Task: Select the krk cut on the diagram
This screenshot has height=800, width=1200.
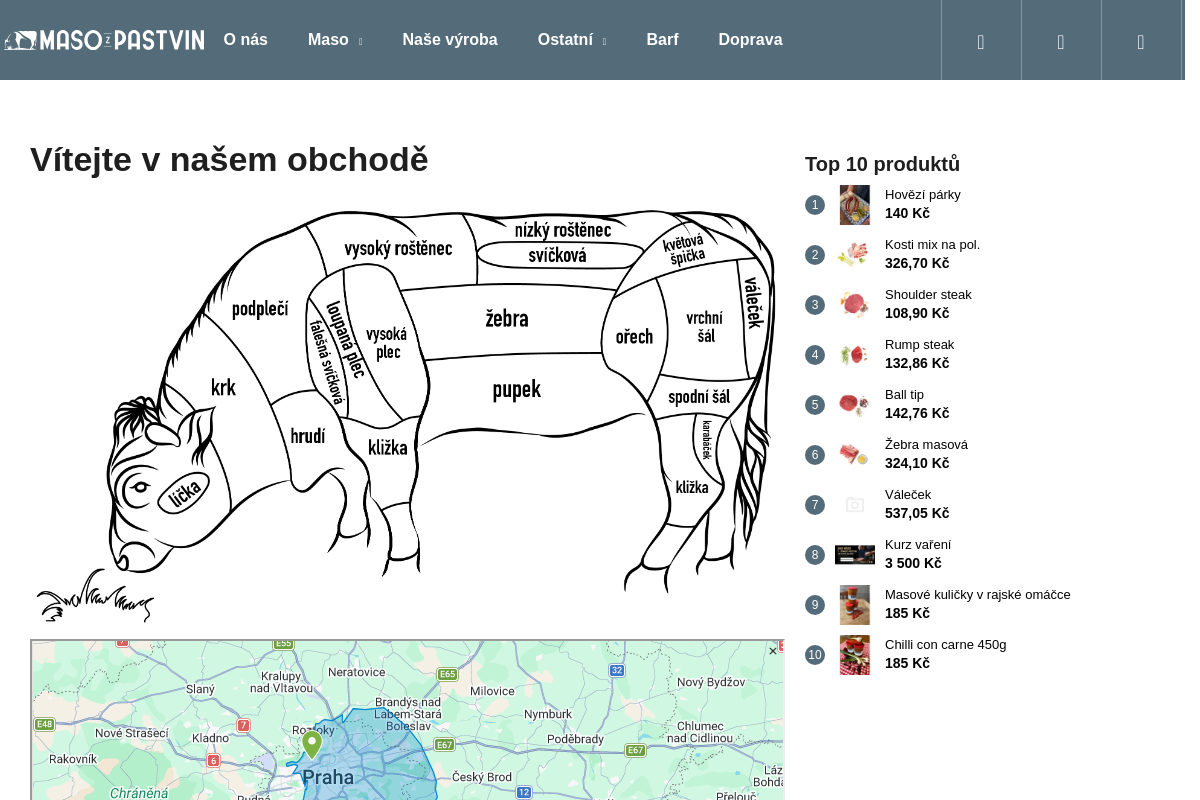Action: [223, 387]
